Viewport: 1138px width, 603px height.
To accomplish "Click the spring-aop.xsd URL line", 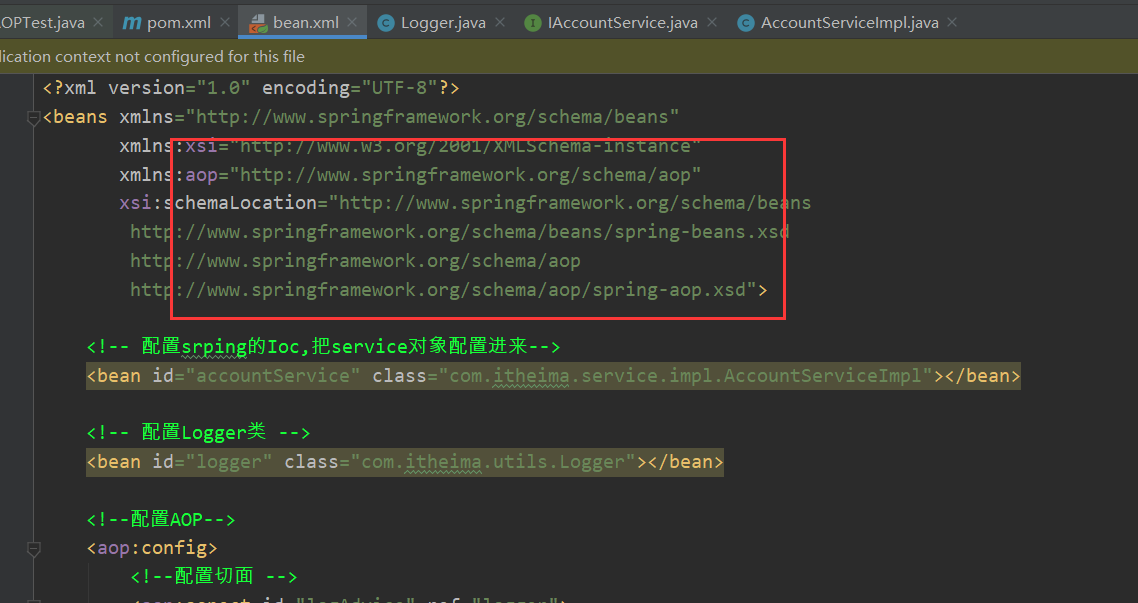I will coord(449,290).
